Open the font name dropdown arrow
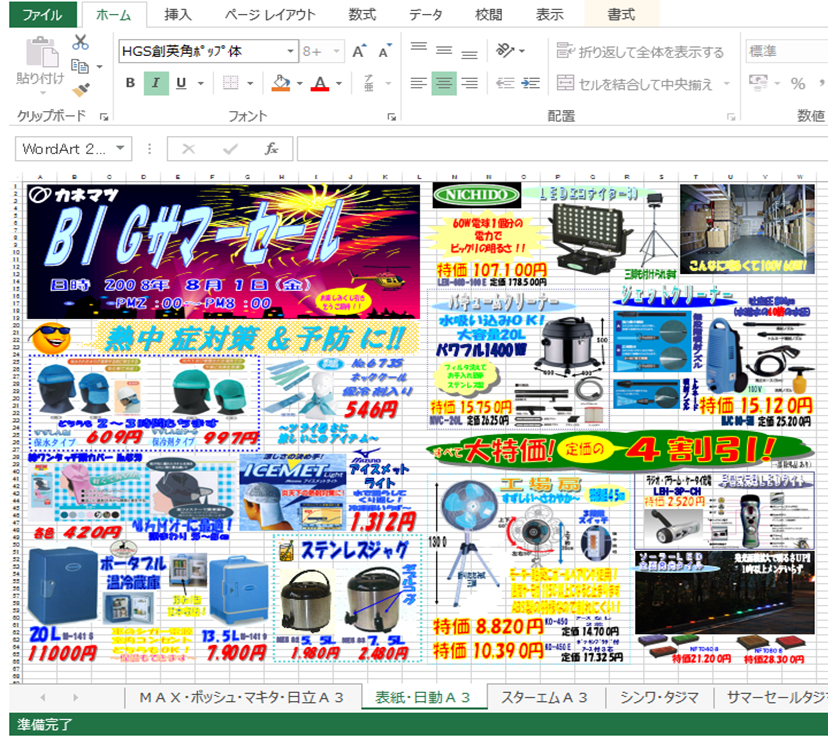The width and height of the screenshot is (828, 744). coord(290,51)
